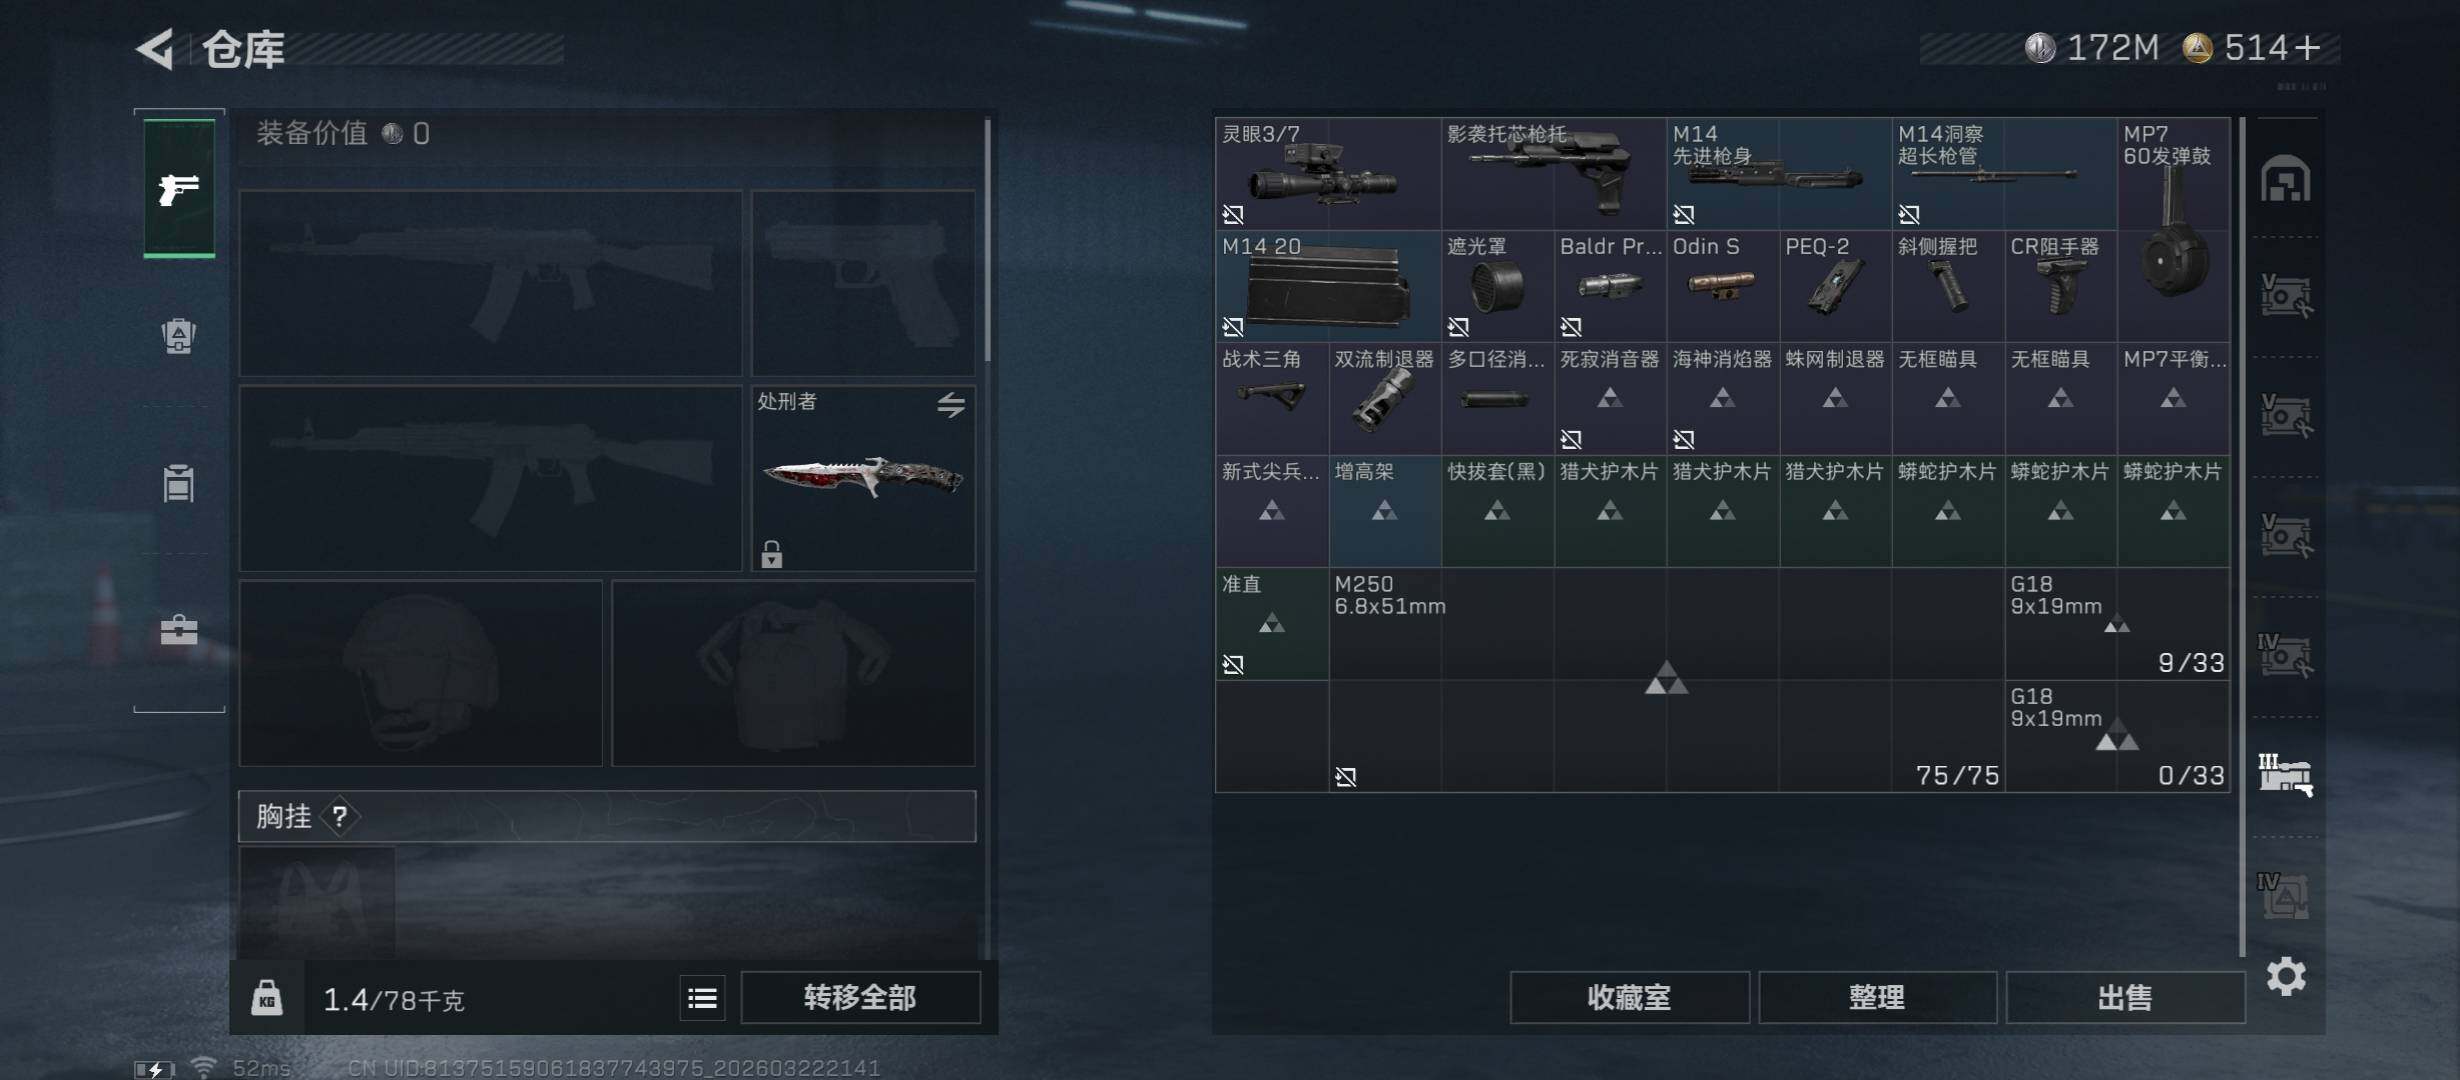Select the highlighted level III storage container icon
2460x1080 pixels.
tap(2286, 774)
